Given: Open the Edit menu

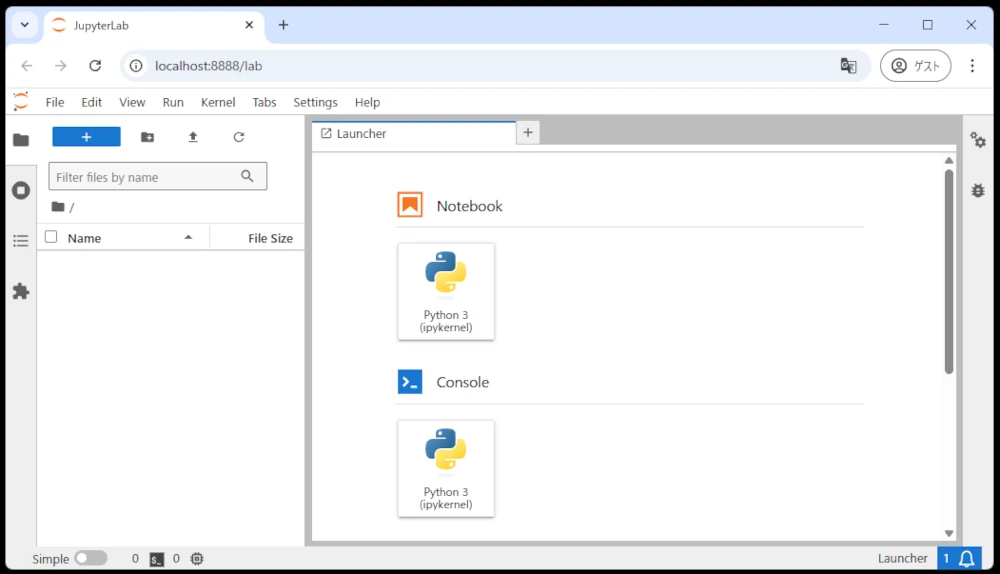Looking at the screenshot, I should tap(91, 102).
